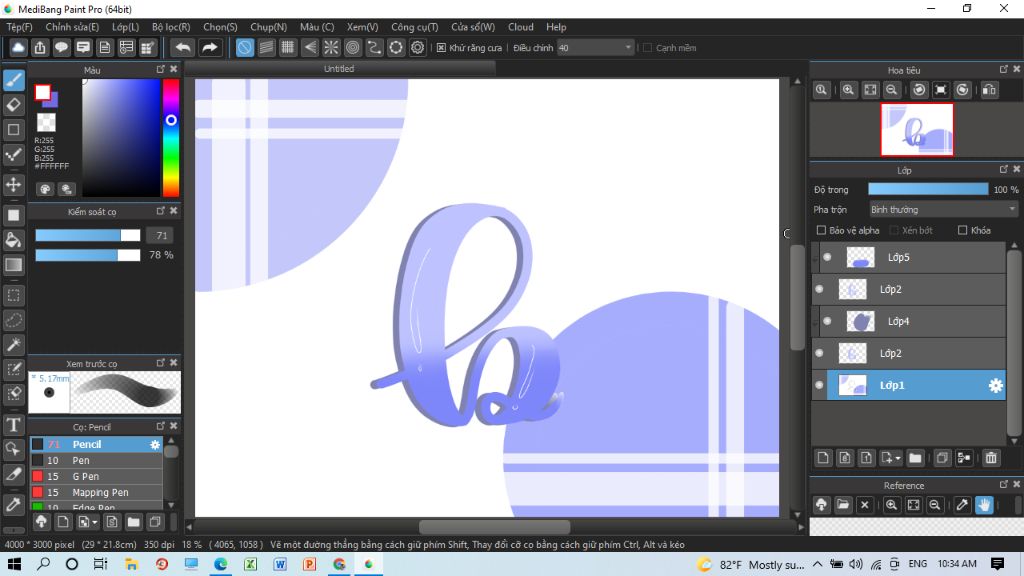Image resolution: width=1024 pixels, height=576 pixels.
Task: Select the Pen brush in list
Action: click(x=96, y=460)
